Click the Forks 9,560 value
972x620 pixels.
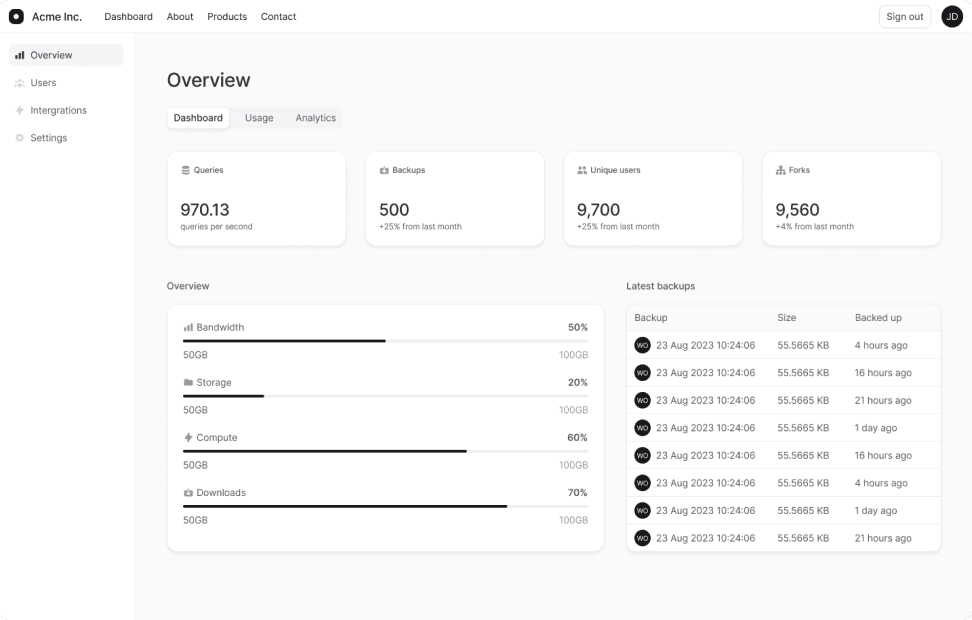click(x=797, y=210)
